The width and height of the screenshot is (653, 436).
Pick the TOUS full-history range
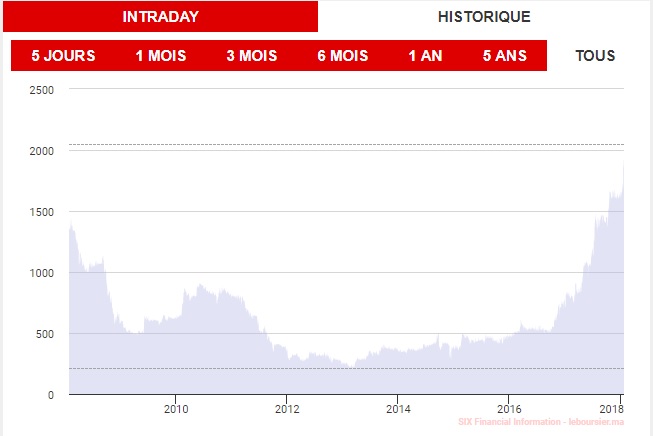595,56
